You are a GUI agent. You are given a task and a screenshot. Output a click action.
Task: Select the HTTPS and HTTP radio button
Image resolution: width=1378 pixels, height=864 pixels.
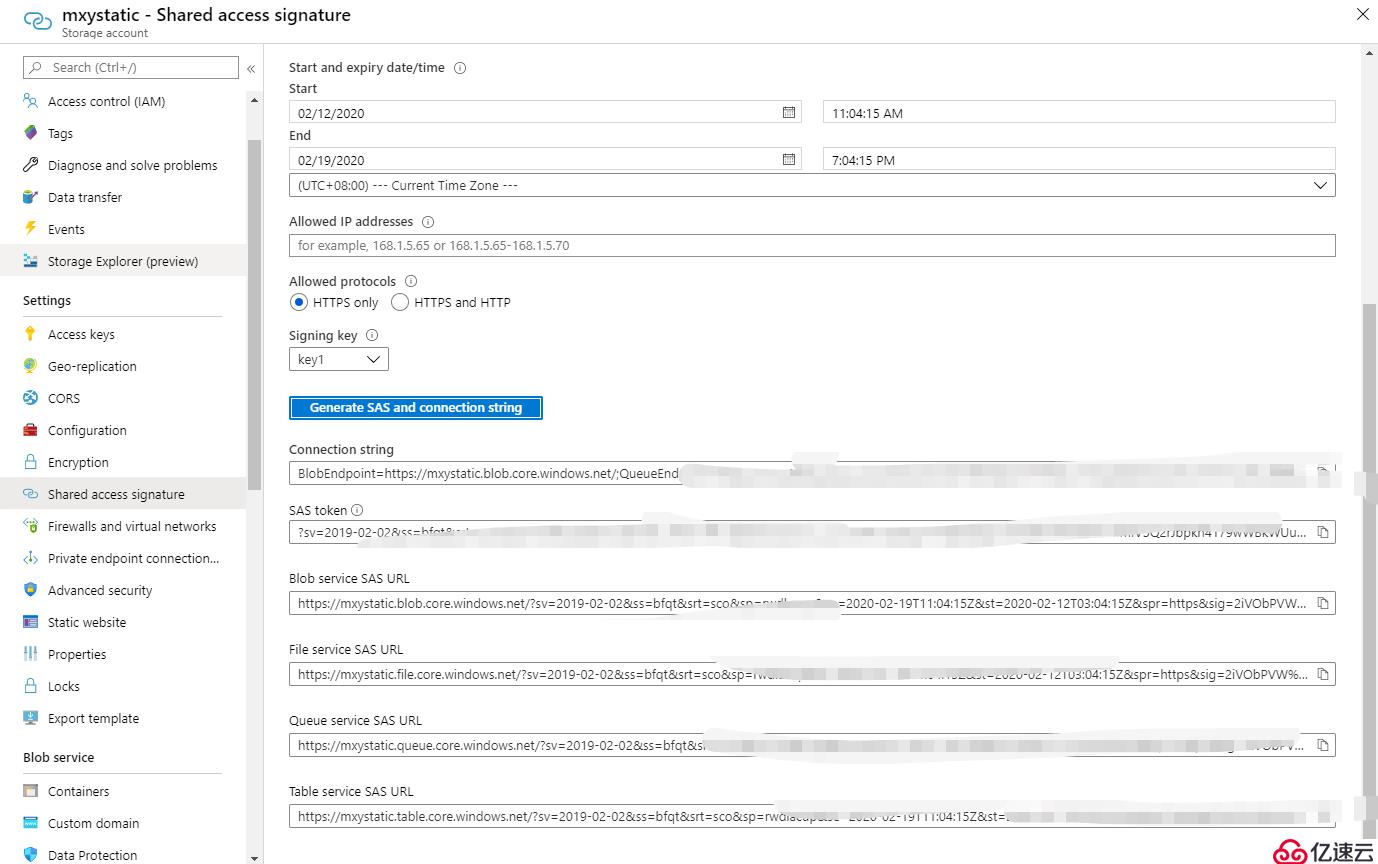point(400,302)
